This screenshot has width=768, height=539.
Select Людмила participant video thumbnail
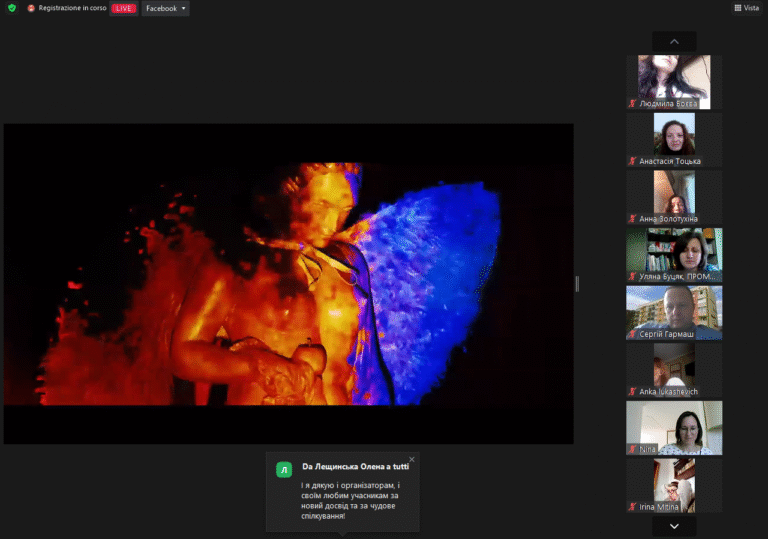[674, 78]
